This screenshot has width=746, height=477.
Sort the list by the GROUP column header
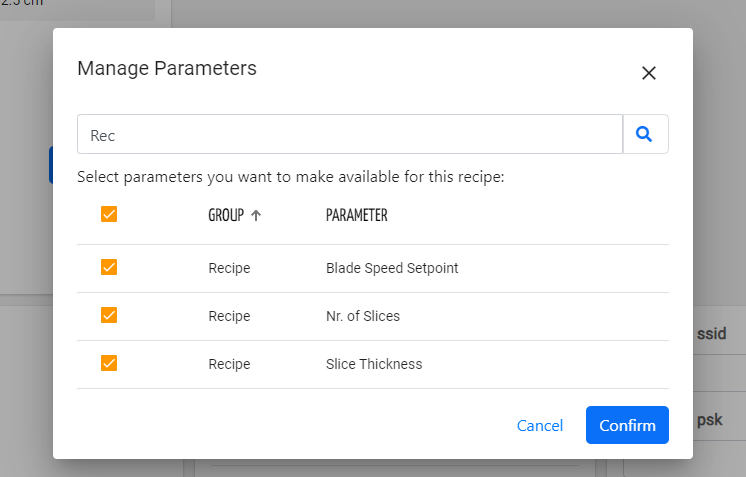(226, 215)
